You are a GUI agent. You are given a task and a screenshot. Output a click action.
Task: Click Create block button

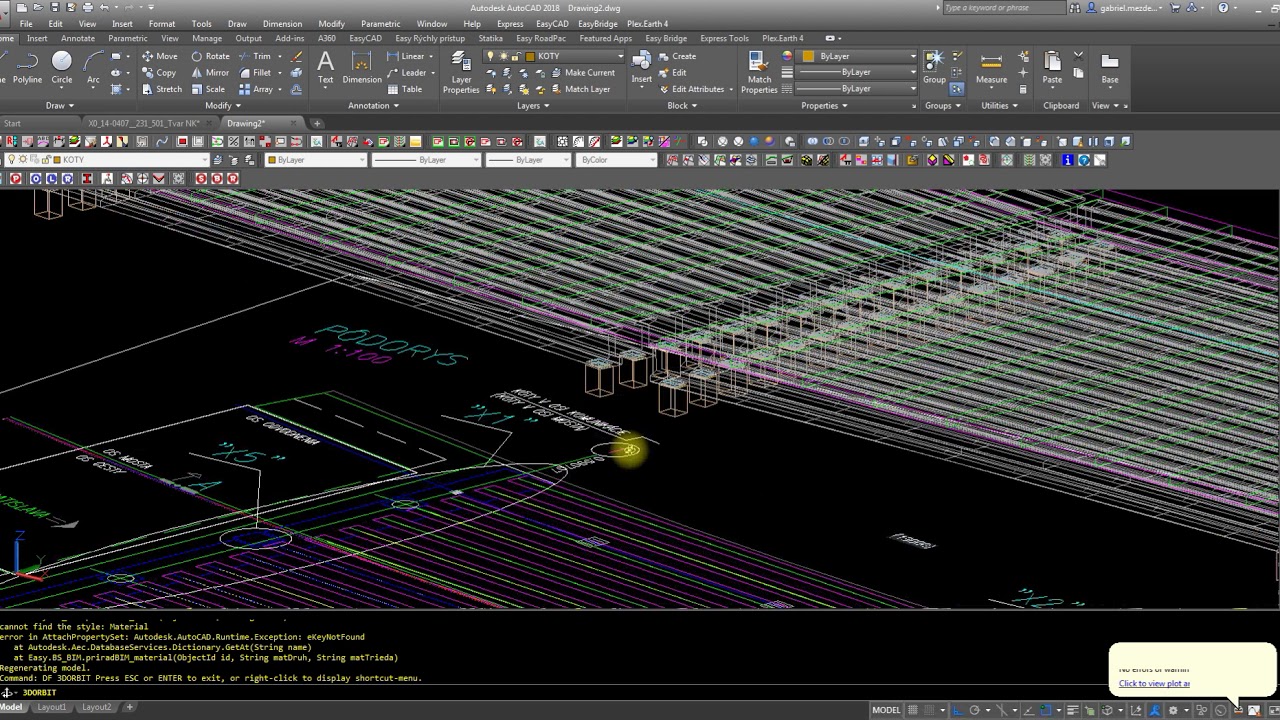677,56
